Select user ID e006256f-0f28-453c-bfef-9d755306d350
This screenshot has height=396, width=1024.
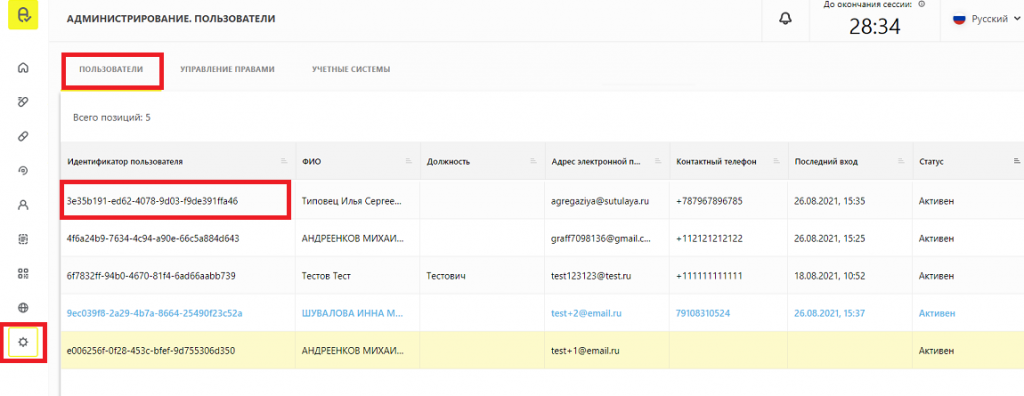click(150, 351)
